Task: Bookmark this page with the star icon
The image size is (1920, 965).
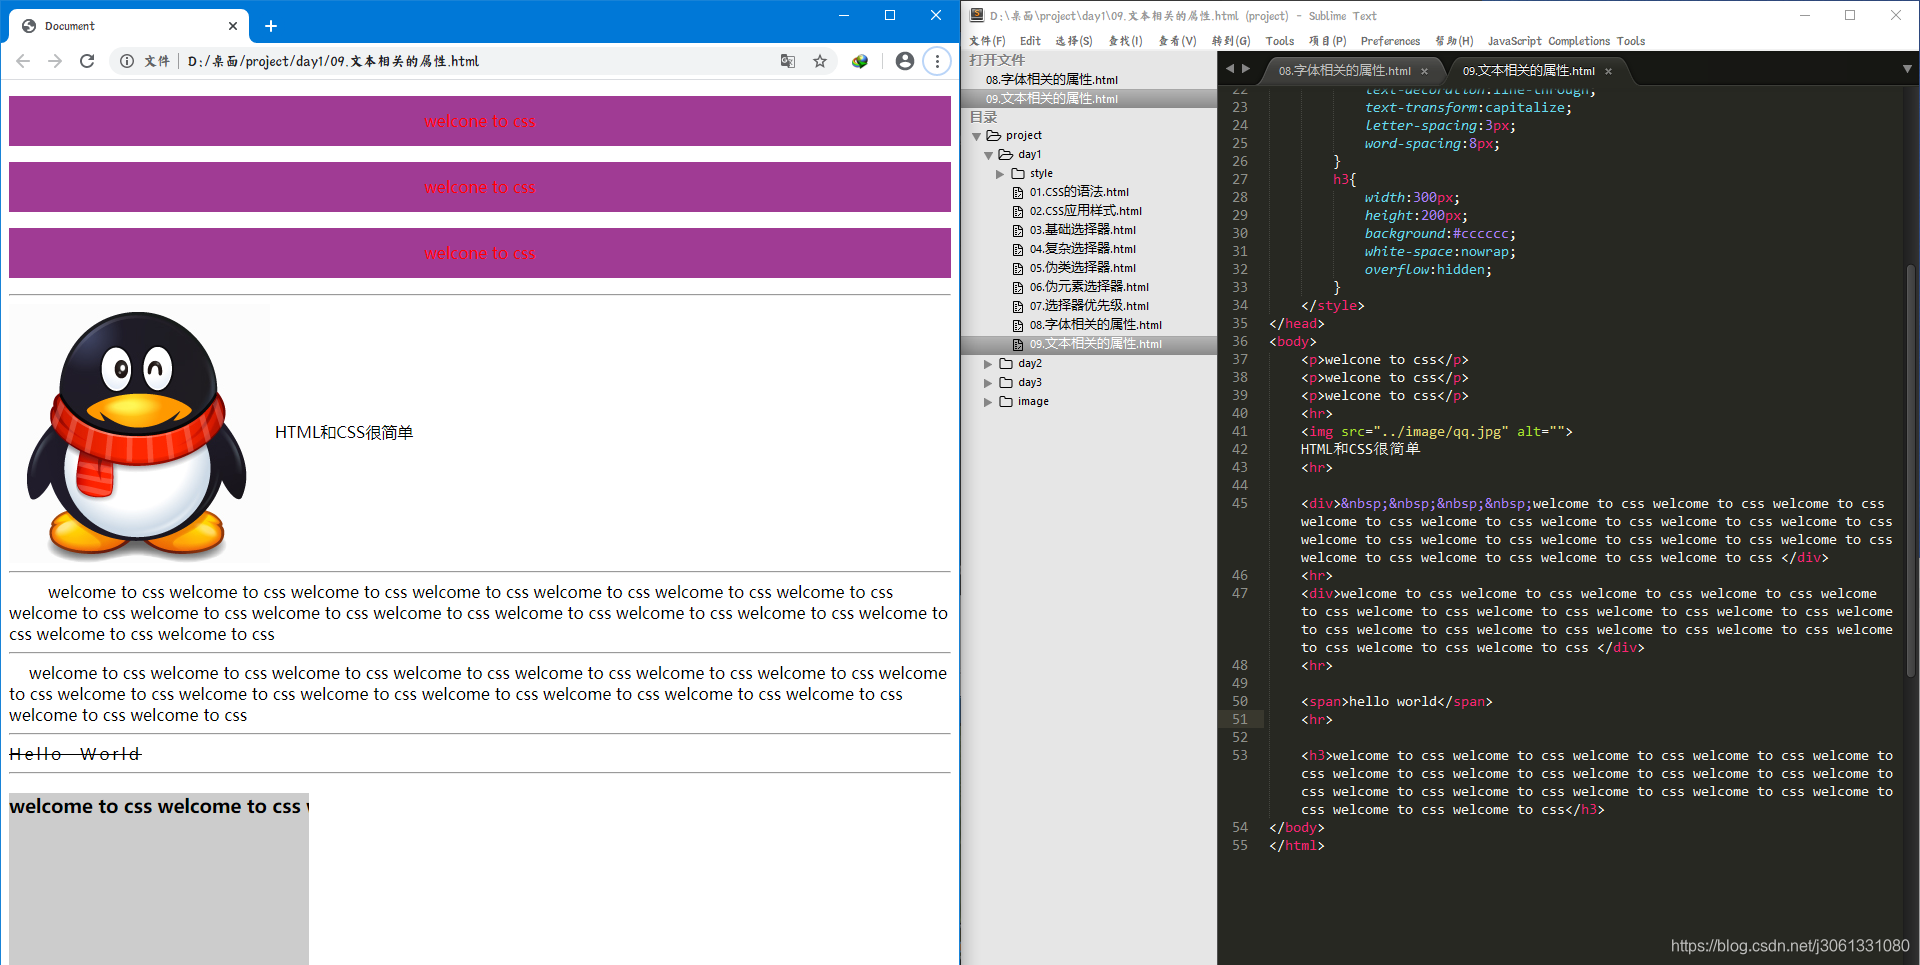Action: click(820, 61)
